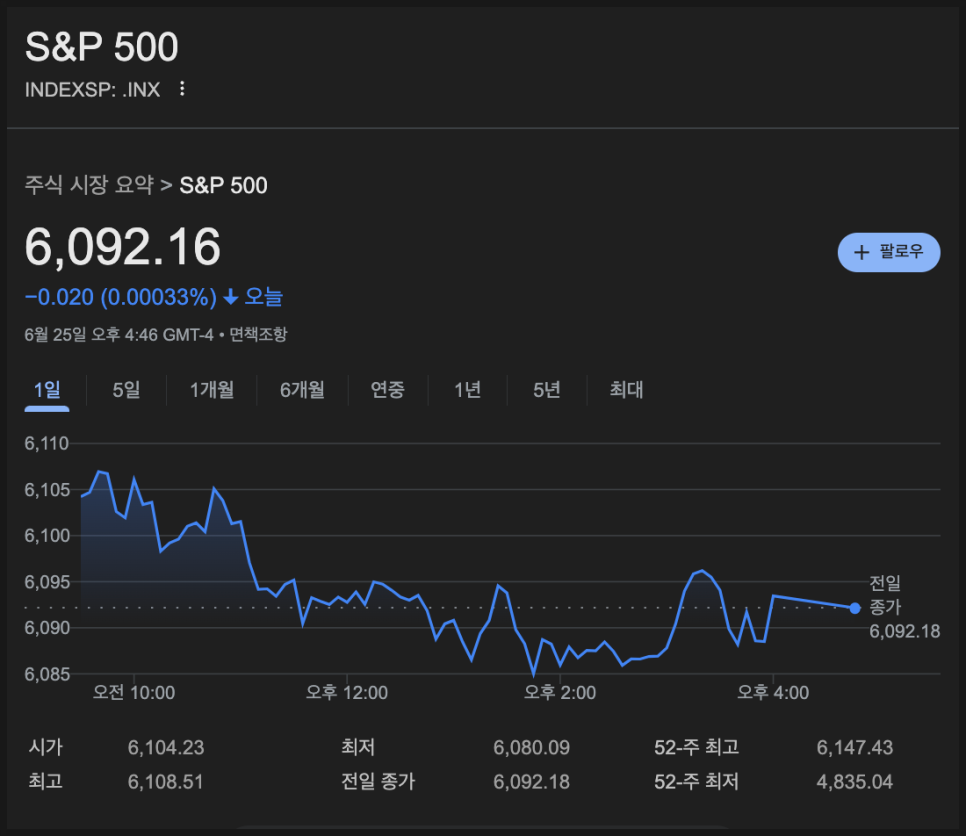966x836 pixels.
Task: Open the 주식 시장 요약 breadcrumb link
Action: point(89,185)
